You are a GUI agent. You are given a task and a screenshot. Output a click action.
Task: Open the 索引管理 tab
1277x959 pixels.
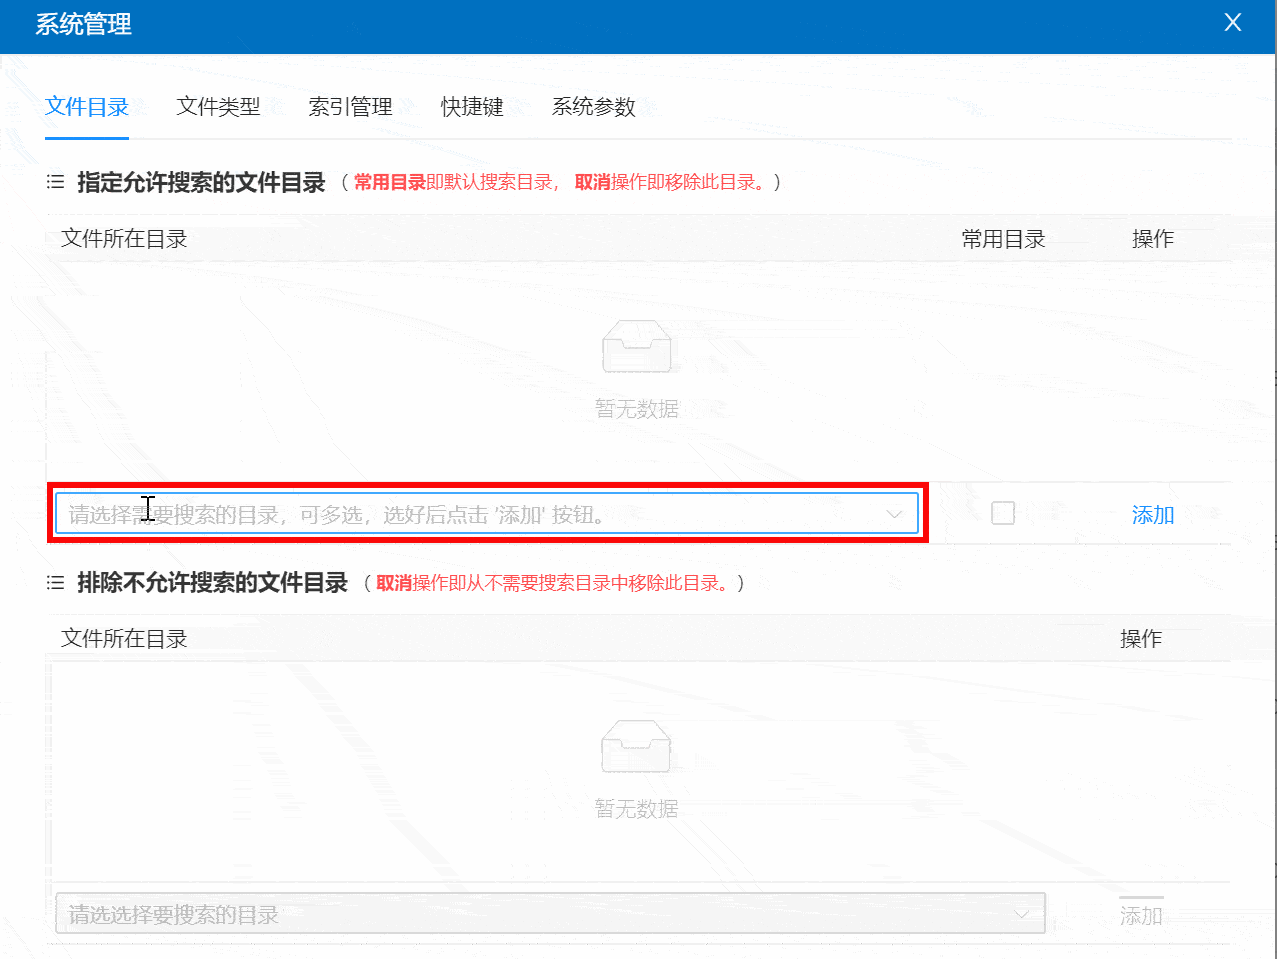350,107
